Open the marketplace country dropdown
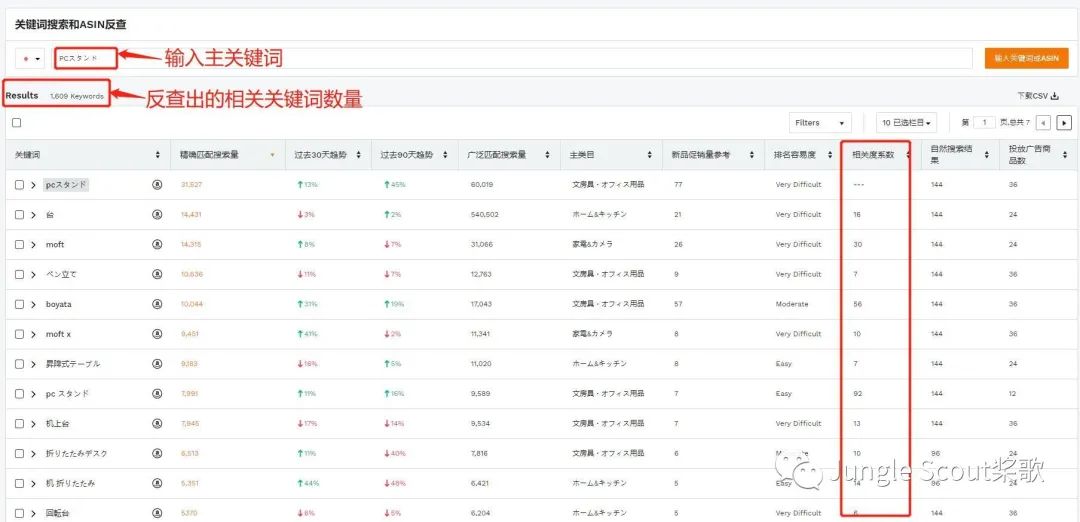The image size is (1080, 522). (31, 59)
